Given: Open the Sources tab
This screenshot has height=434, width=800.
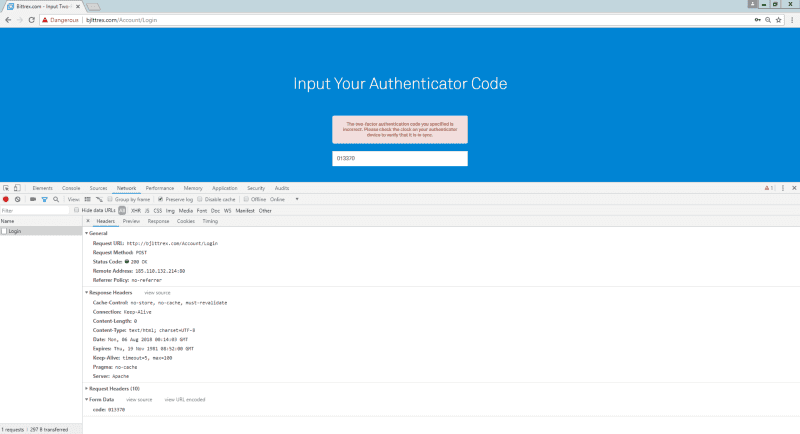Looking at the screenshot, I should click(98, 188).
